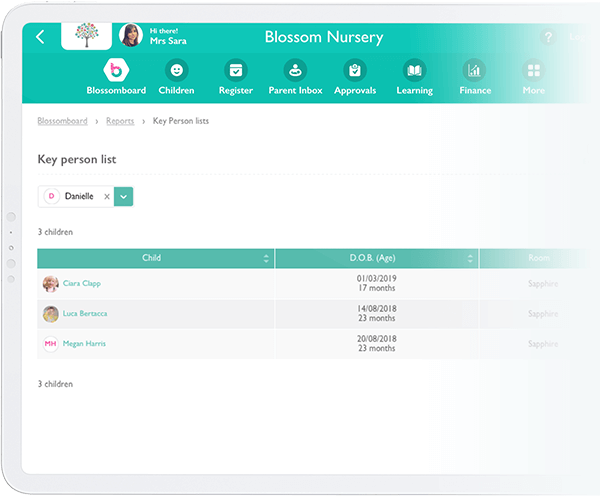Click Luca Bertacca's photo thumbnail
The width and height of the screenshot is (600, 496).
[51, 314]
